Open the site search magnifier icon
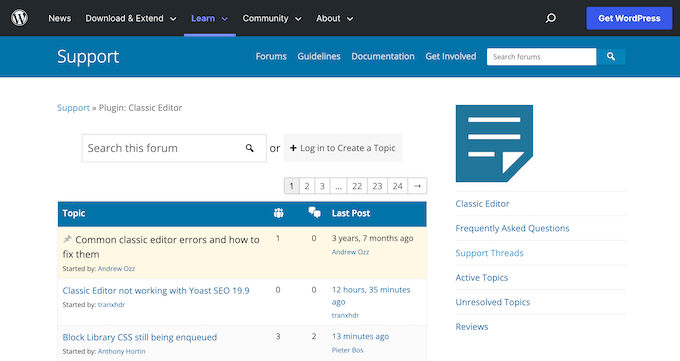The height and width of the screenshot is (361, 680). [551, 18]
